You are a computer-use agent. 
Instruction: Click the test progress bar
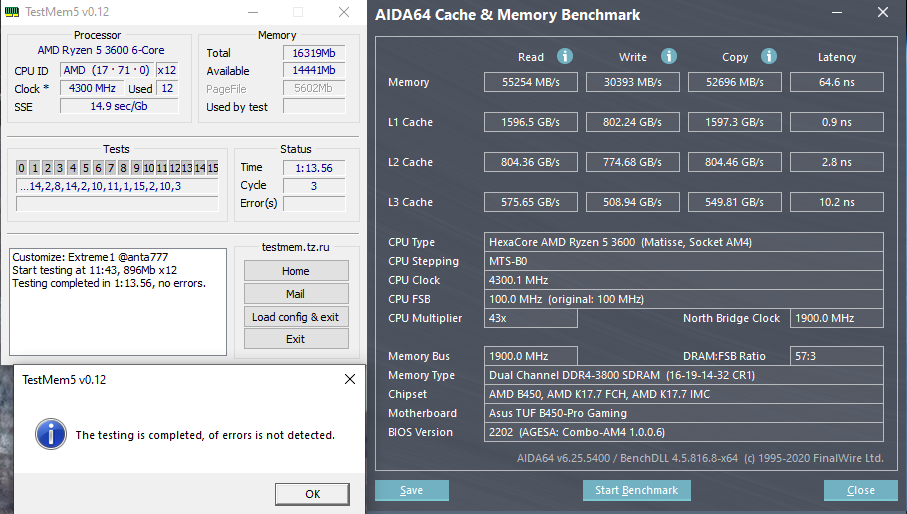(x=117, y=204)
